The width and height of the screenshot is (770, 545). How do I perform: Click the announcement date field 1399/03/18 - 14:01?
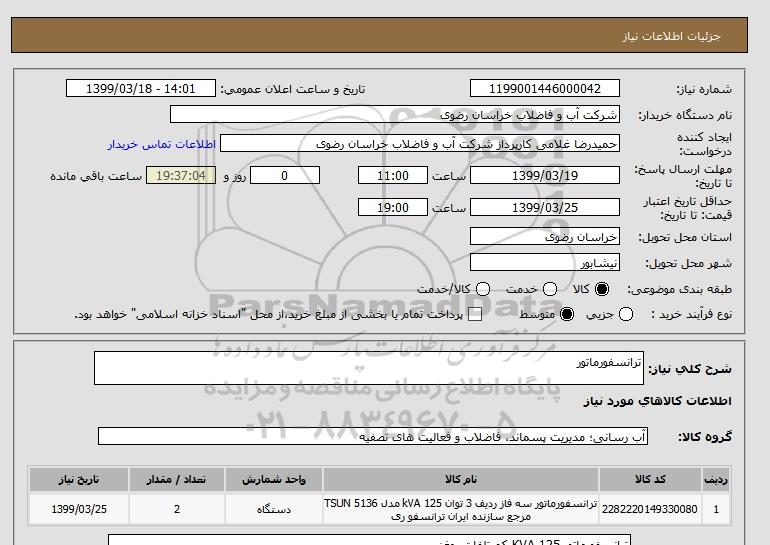point(140,88)
